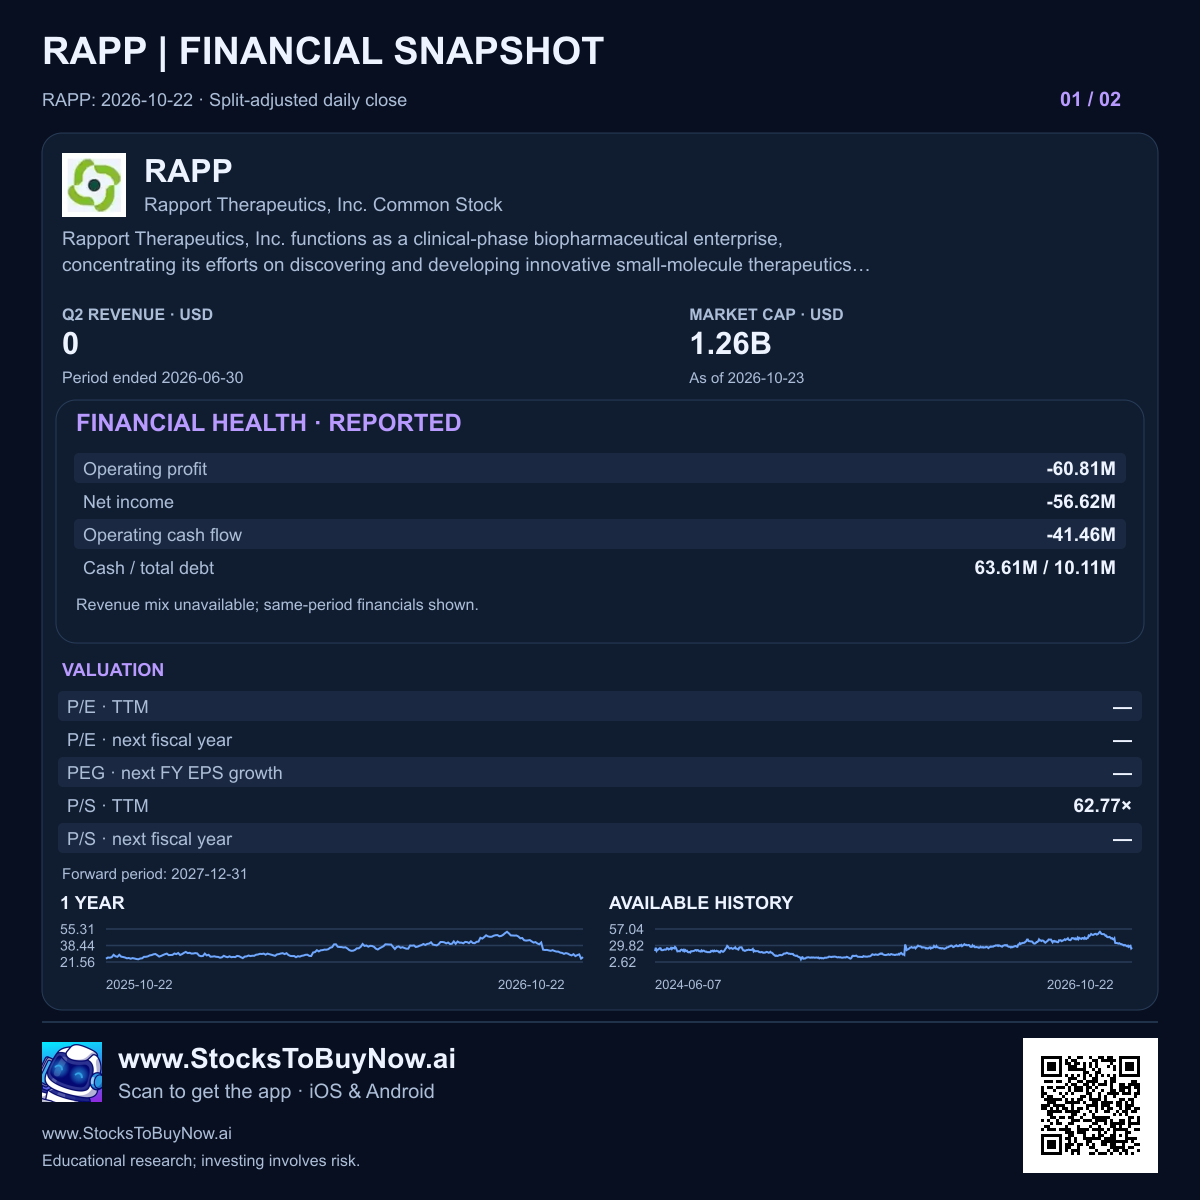1200x1200 pixels.
Task: Select the P/E · TTM row
Action: 600,707
